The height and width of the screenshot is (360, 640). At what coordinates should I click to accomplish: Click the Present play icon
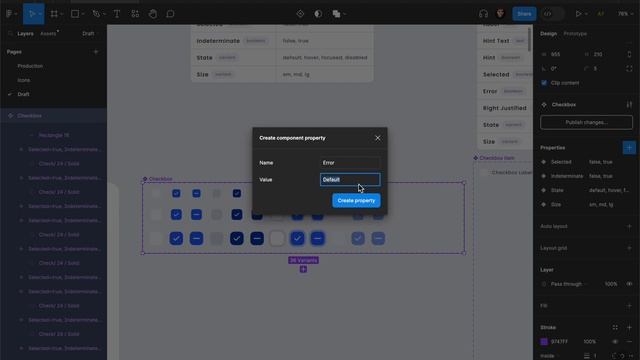tap(578, 14)
